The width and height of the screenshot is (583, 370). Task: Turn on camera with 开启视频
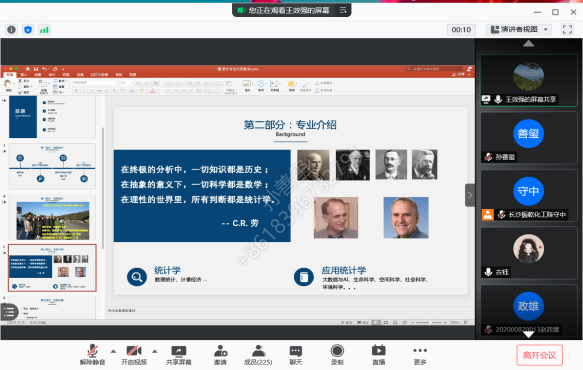134,351
